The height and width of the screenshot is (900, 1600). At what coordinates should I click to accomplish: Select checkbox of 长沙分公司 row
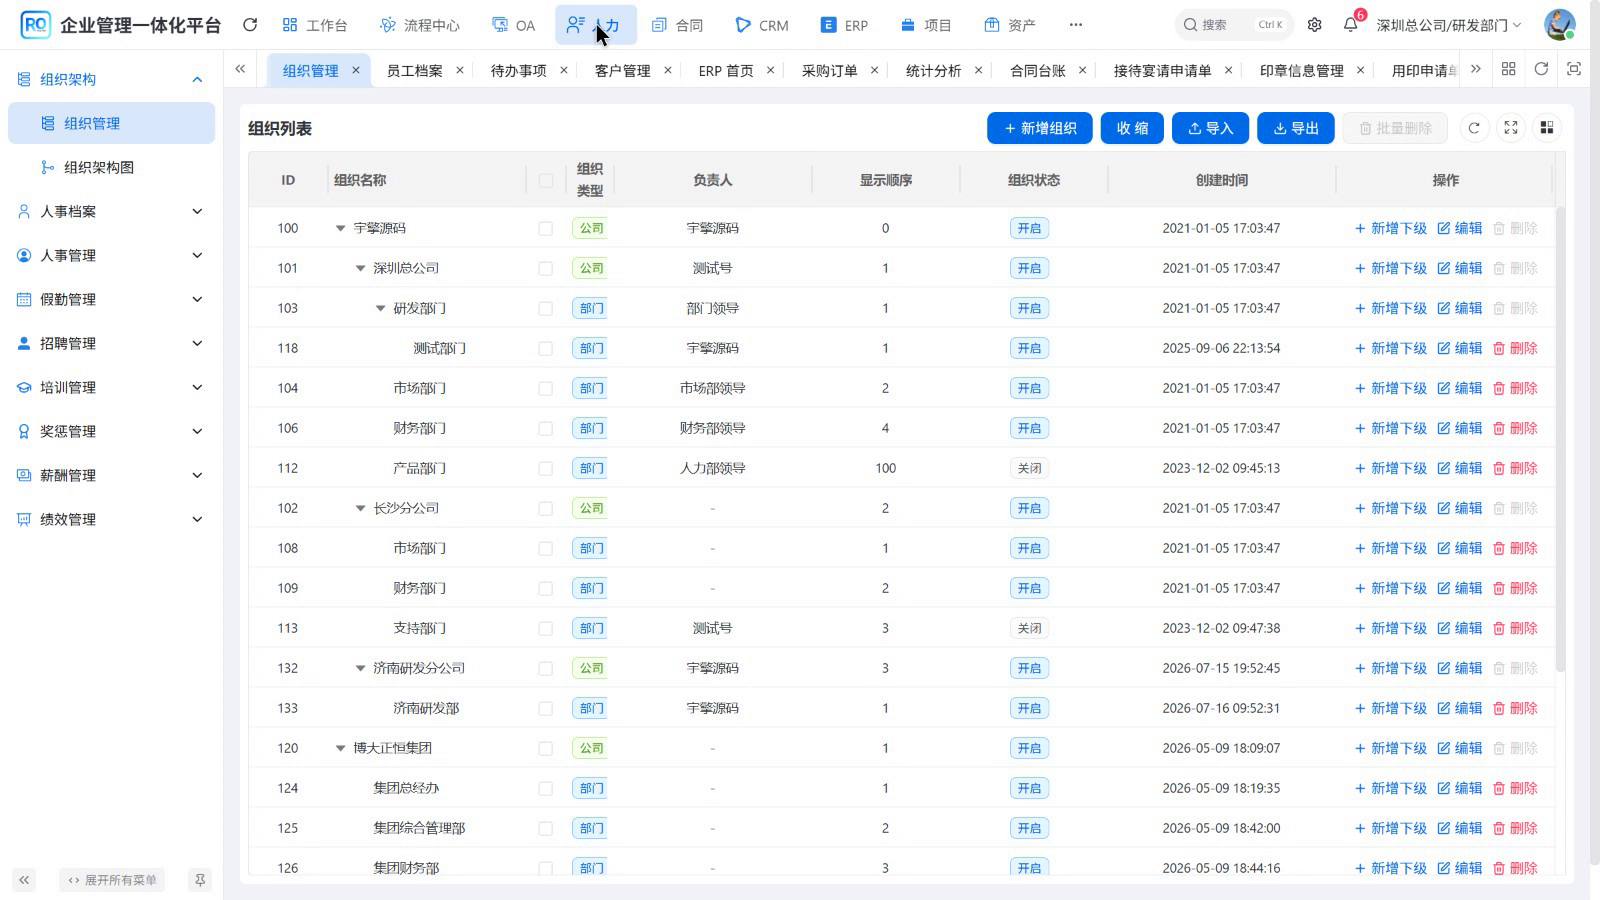(545, 508)
